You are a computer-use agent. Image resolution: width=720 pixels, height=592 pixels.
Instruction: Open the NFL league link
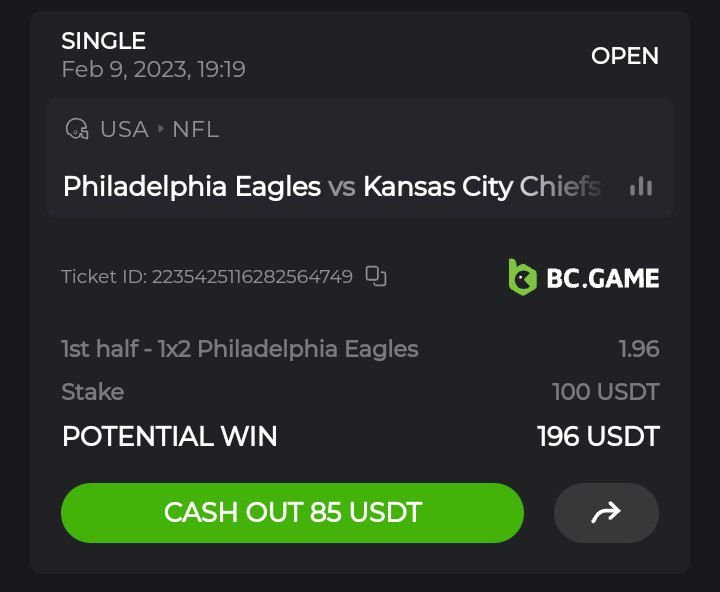[x=195, y=129]
